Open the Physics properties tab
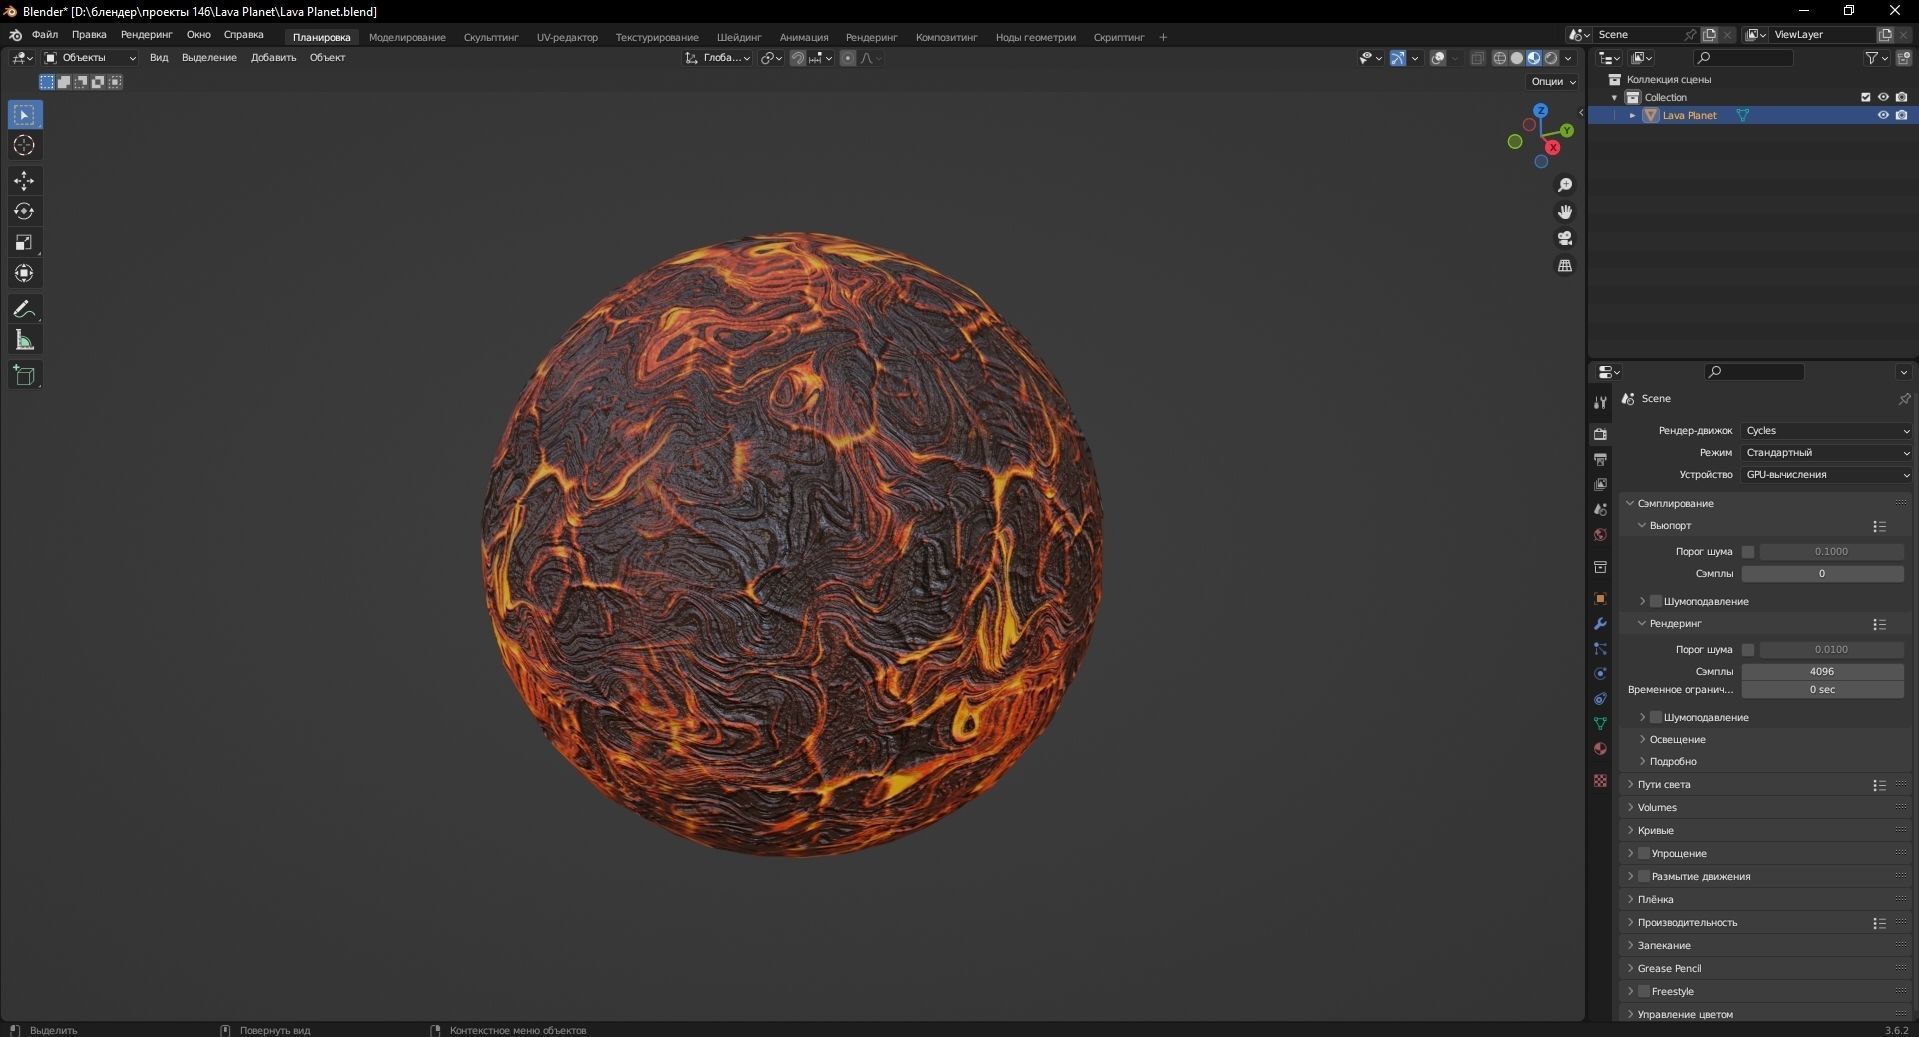Screen dimensions: 1919x1037 pyautogui.click(x=1600, y=674)
